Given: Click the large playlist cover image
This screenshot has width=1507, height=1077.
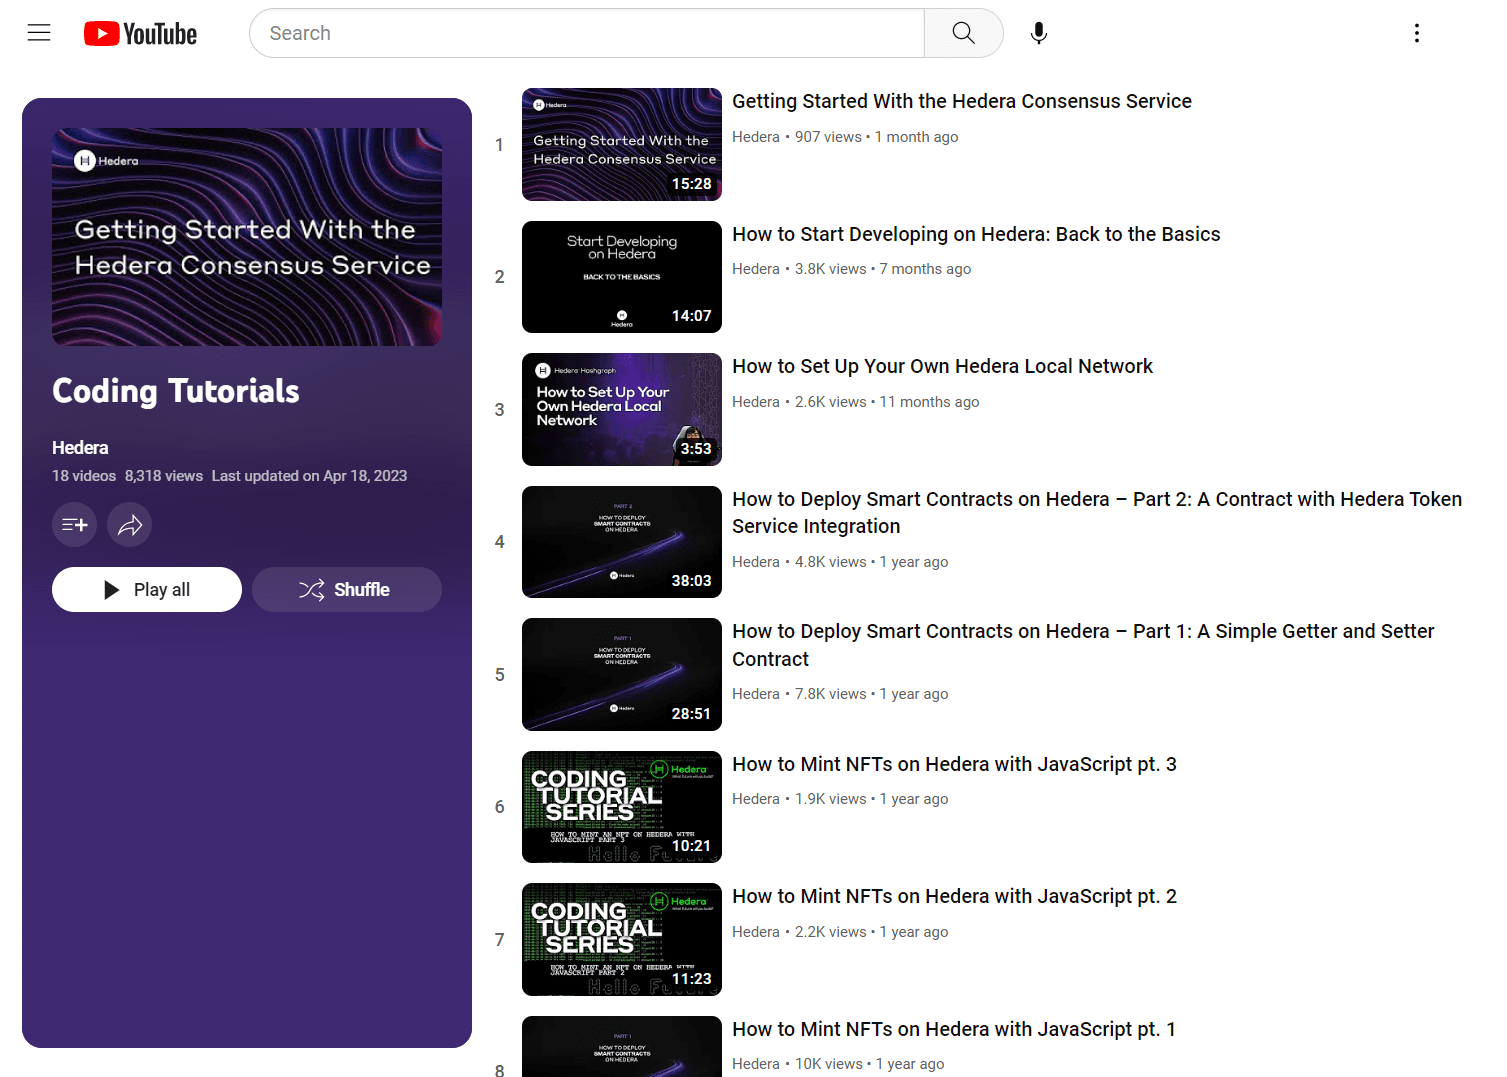Looking at the screenshot, I should tap(247, 237).
